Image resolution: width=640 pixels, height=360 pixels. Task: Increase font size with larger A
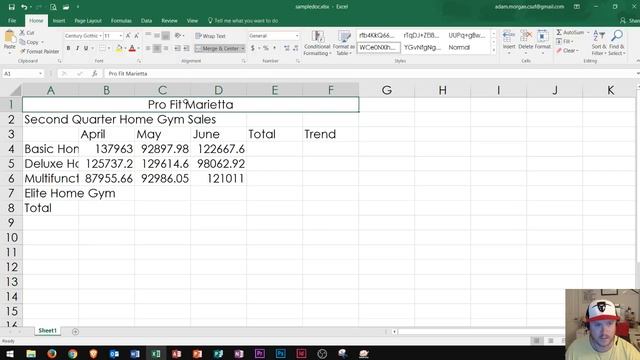(128, 36)
